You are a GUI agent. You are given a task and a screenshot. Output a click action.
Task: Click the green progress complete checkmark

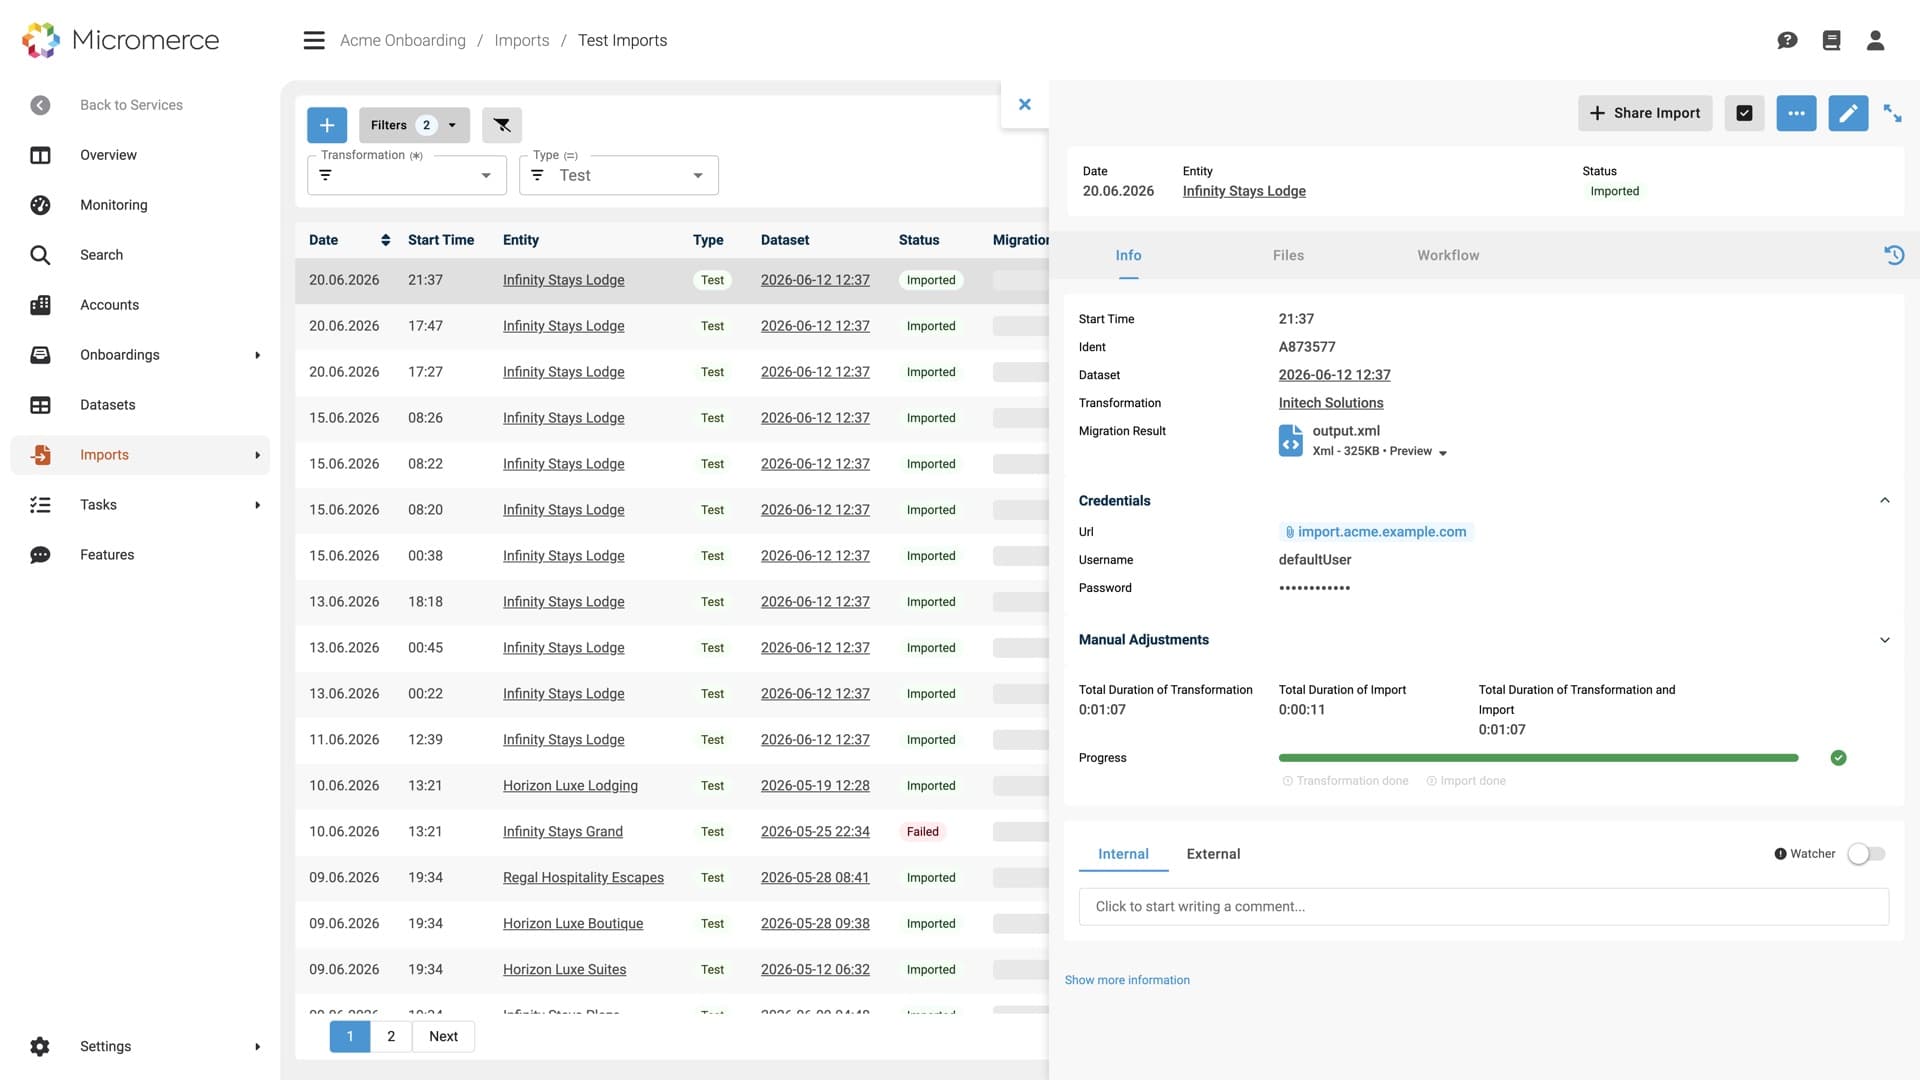tap(1838, 758)
